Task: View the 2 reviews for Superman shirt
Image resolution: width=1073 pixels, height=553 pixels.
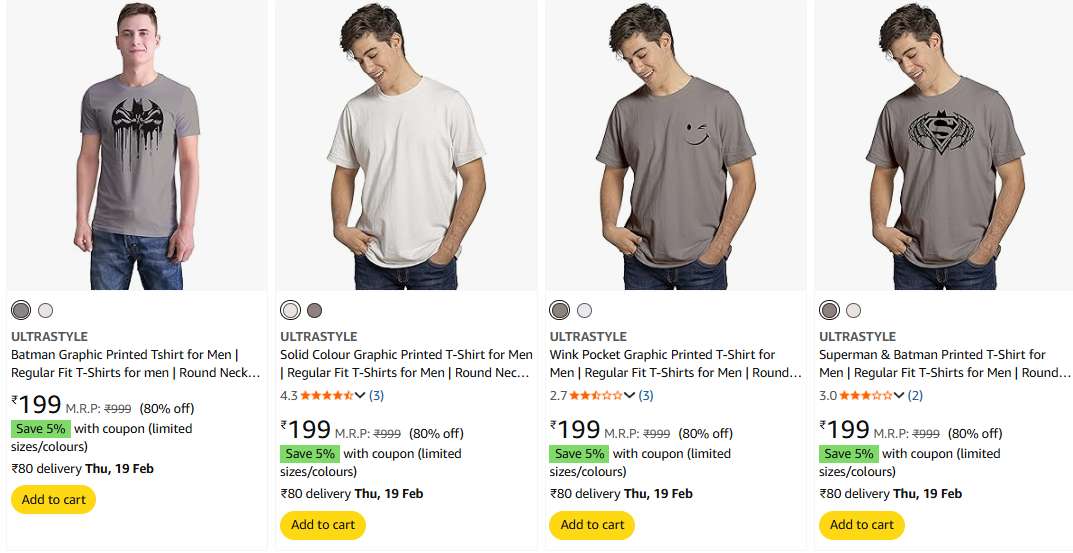Action: click(915, 395)
